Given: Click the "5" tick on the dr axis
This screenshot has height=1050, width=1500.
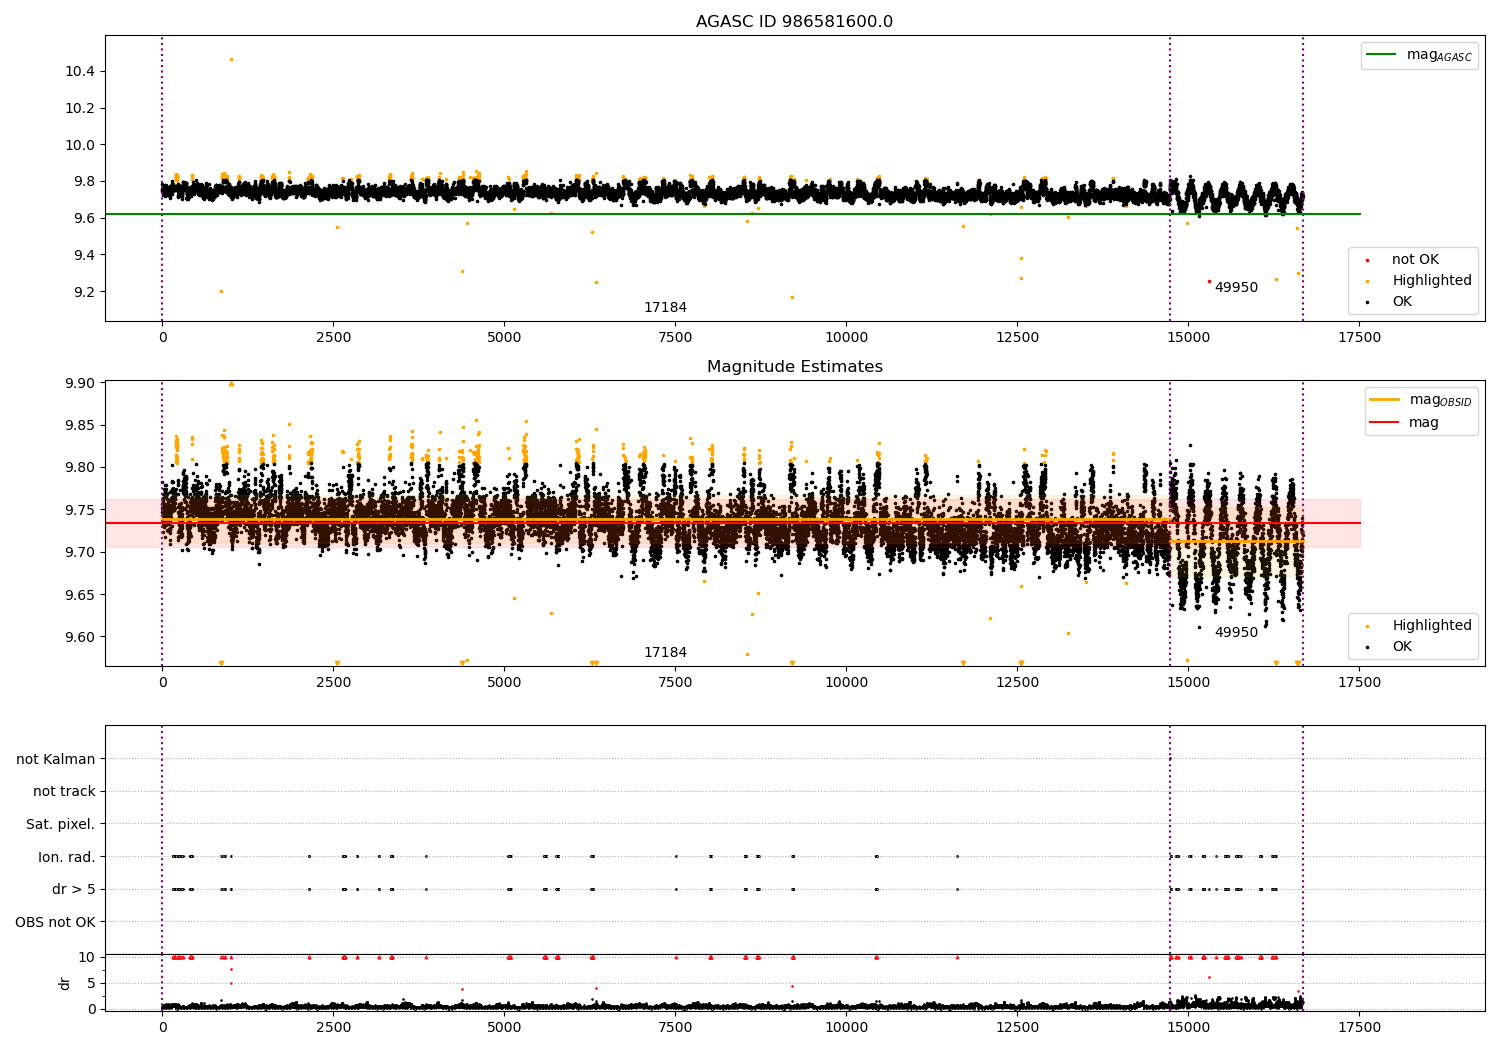Looking at the screenshot, I should [91, 983].
